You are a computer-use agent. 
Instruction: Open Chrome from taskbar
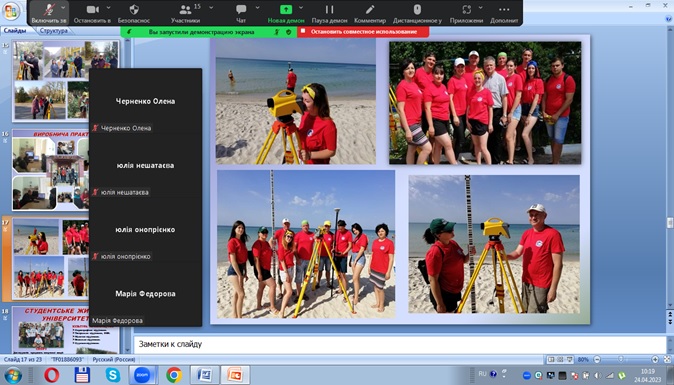click(174, 375)
